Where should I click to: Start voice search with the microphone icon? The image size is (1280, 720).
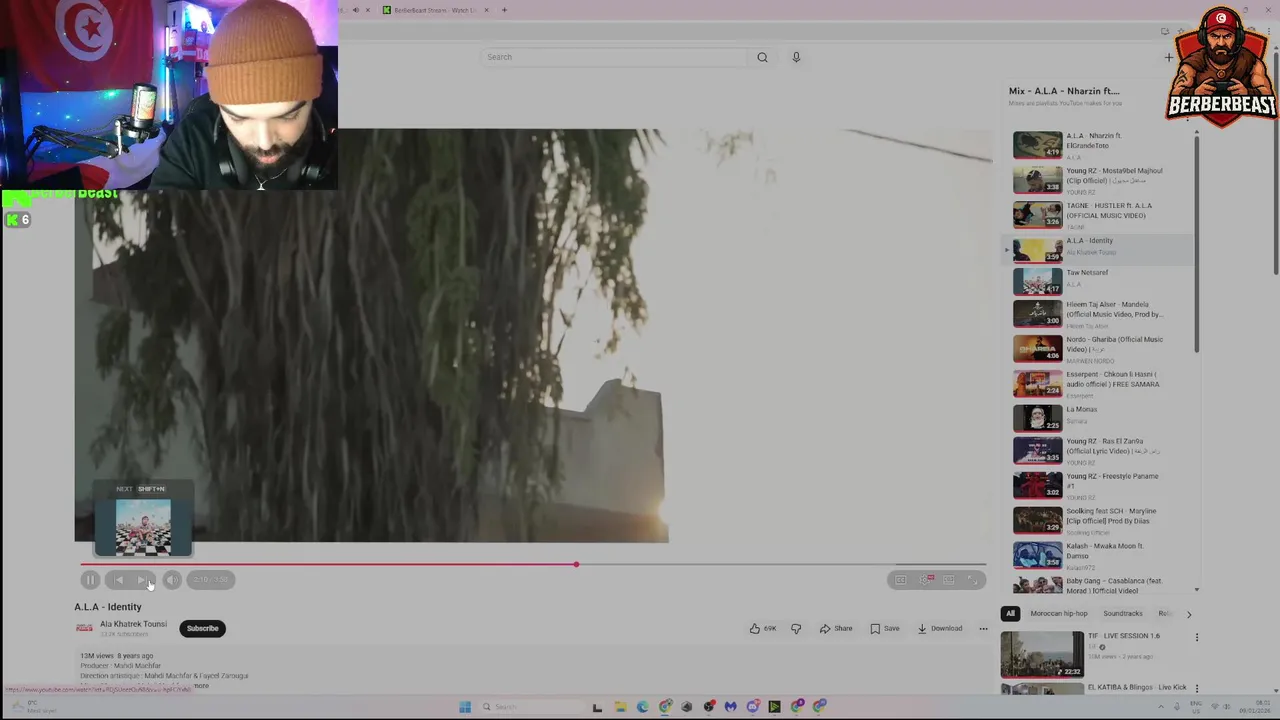coord(796,57)
